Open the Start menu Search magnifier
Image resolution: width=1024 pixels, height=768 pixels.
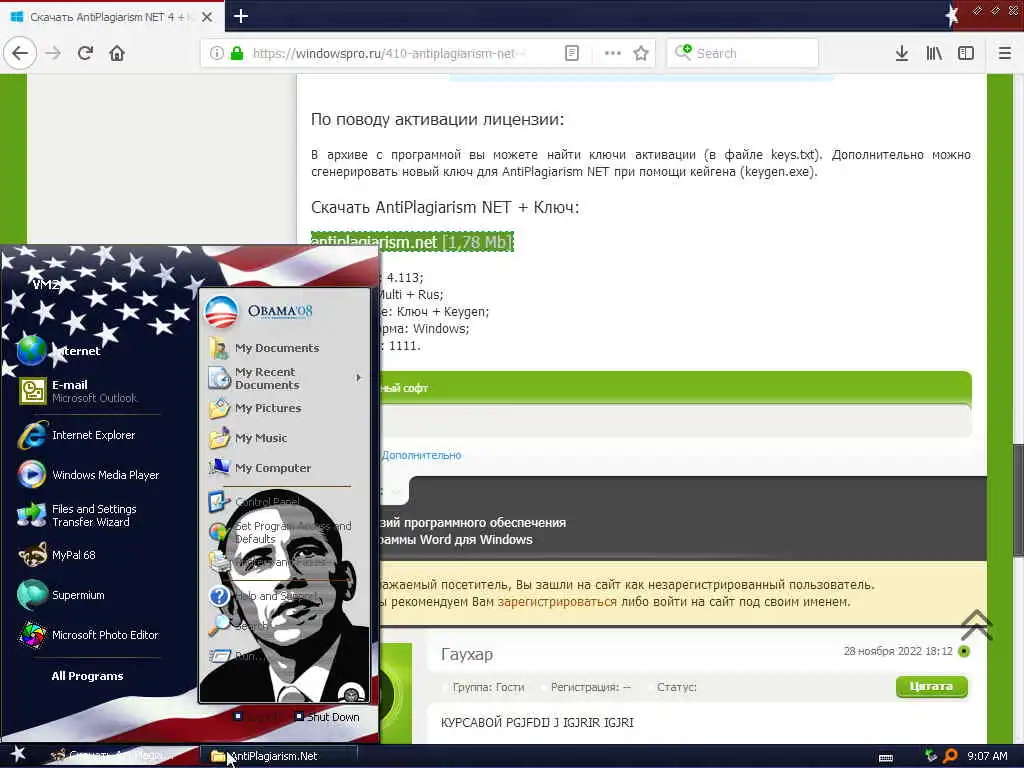click(219, 625)
